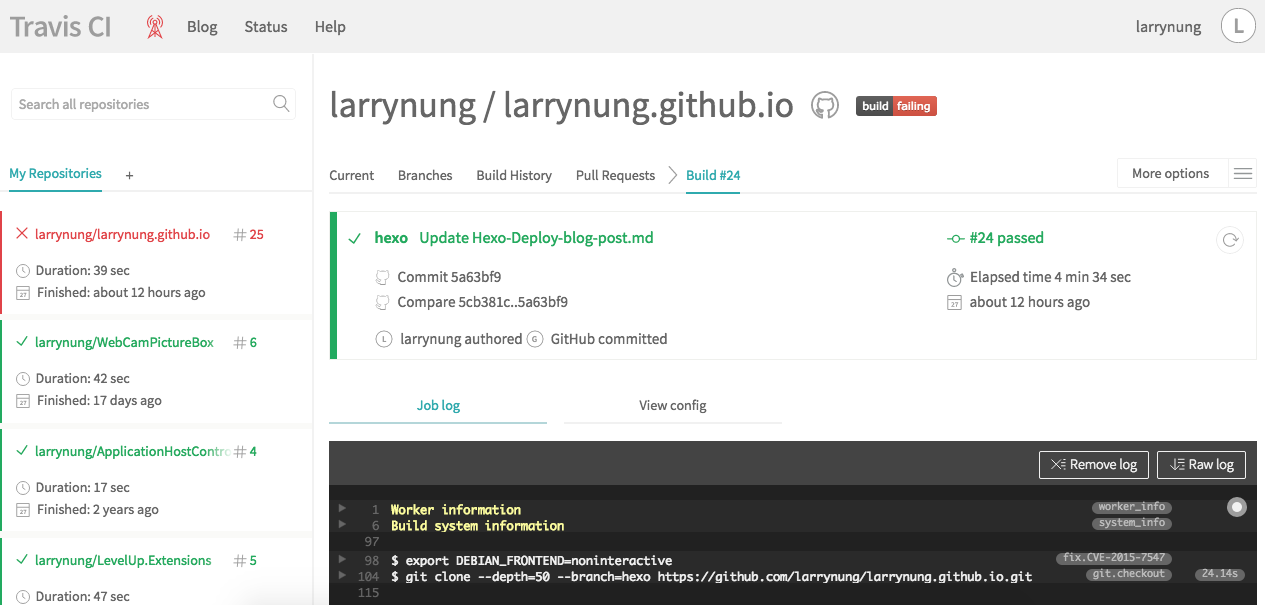Open the Blog menu item
1265x605 pixels.
point(202,27)
